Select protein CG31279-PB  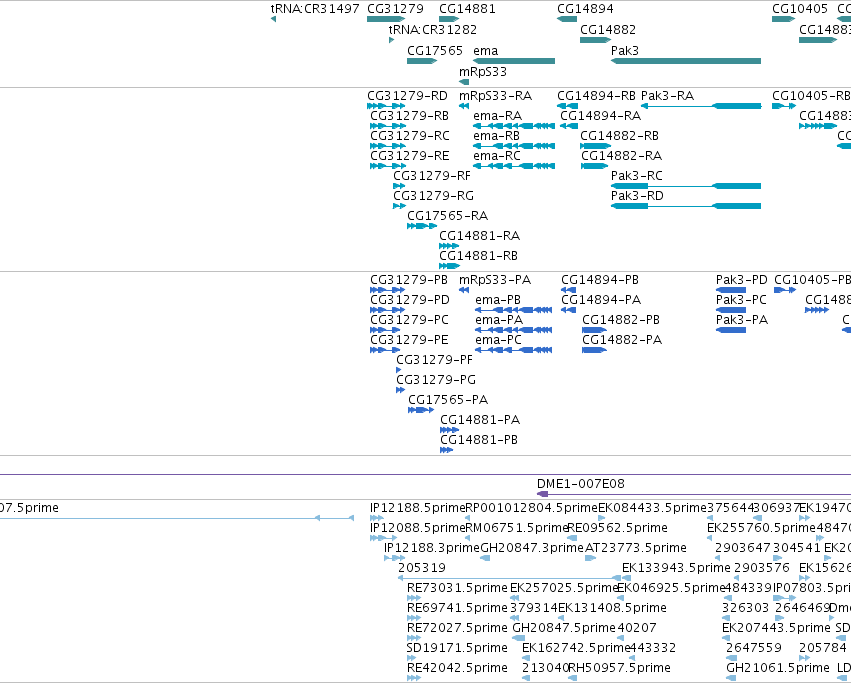[x=409, y=280]
